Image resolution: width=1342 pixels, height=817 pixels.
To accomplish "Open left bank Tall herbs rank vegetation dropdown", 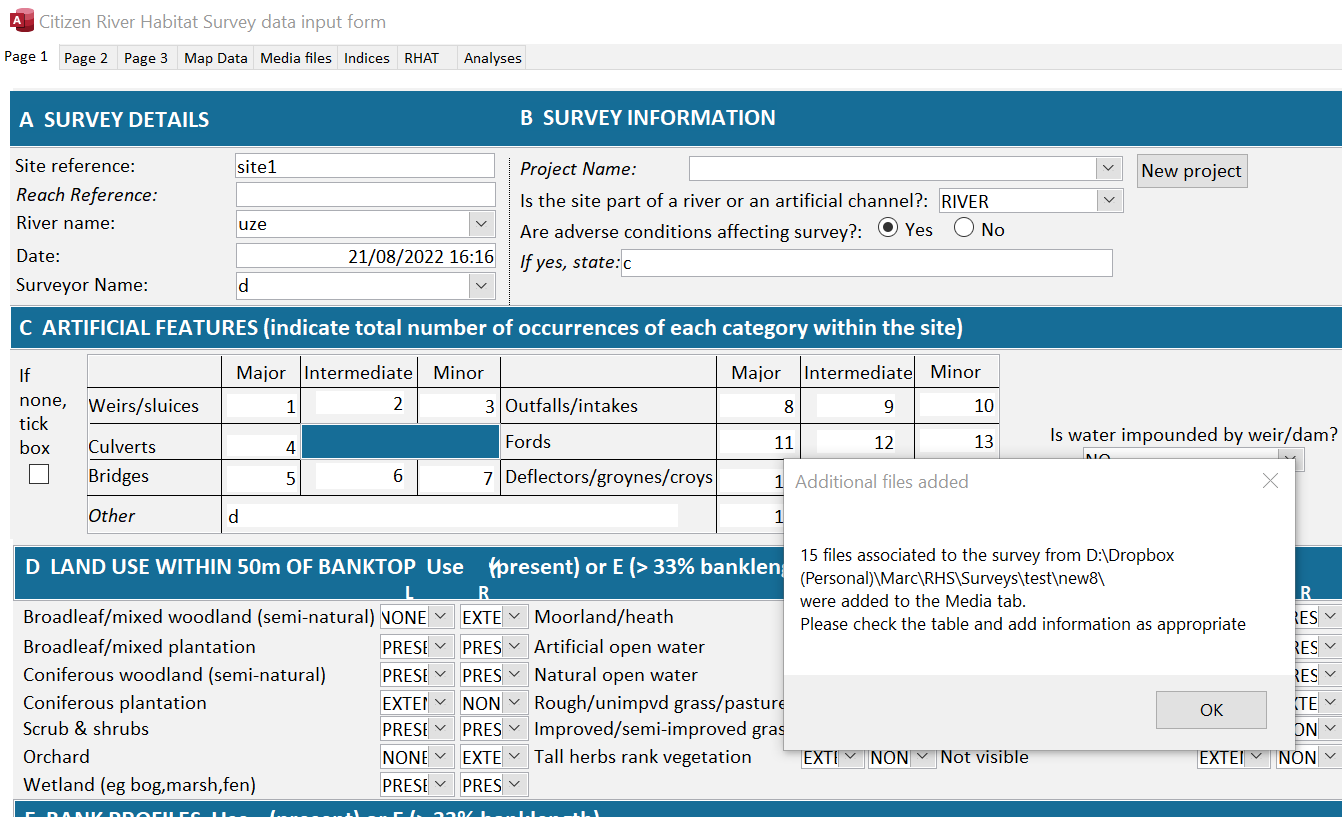I will click(852, 758).
